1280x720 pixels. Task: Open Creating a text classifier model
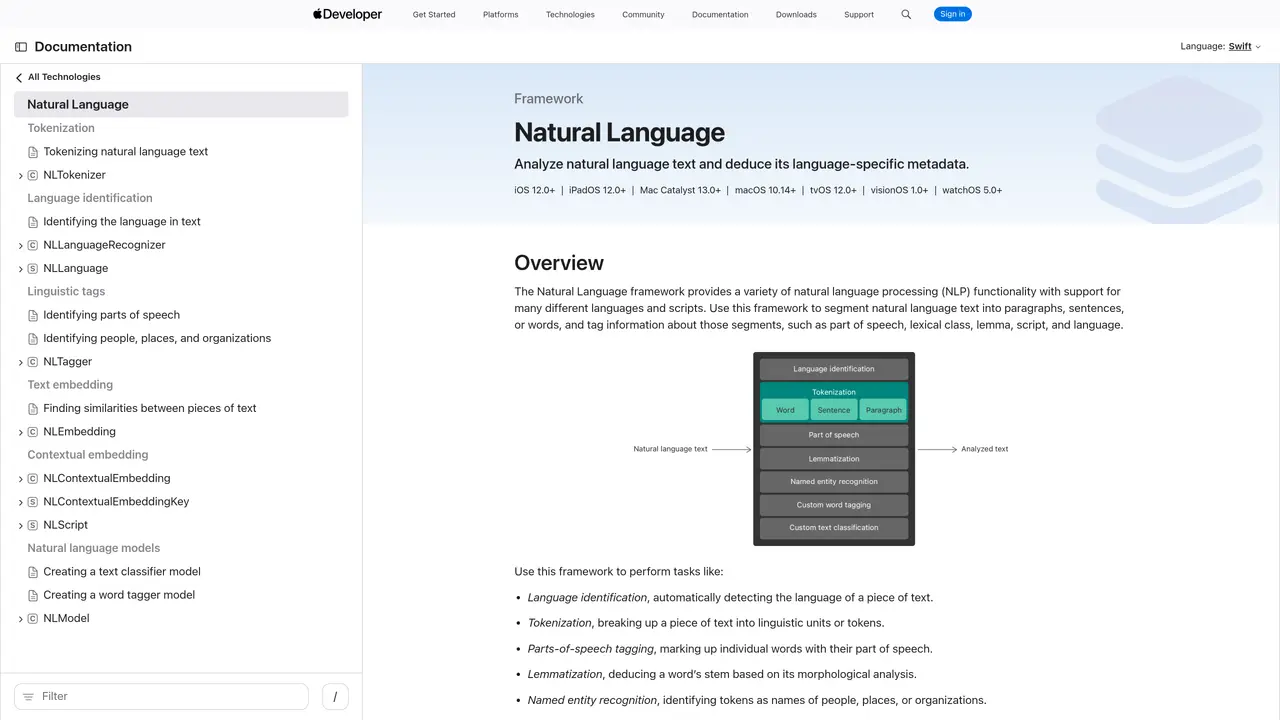pos(122,572)
